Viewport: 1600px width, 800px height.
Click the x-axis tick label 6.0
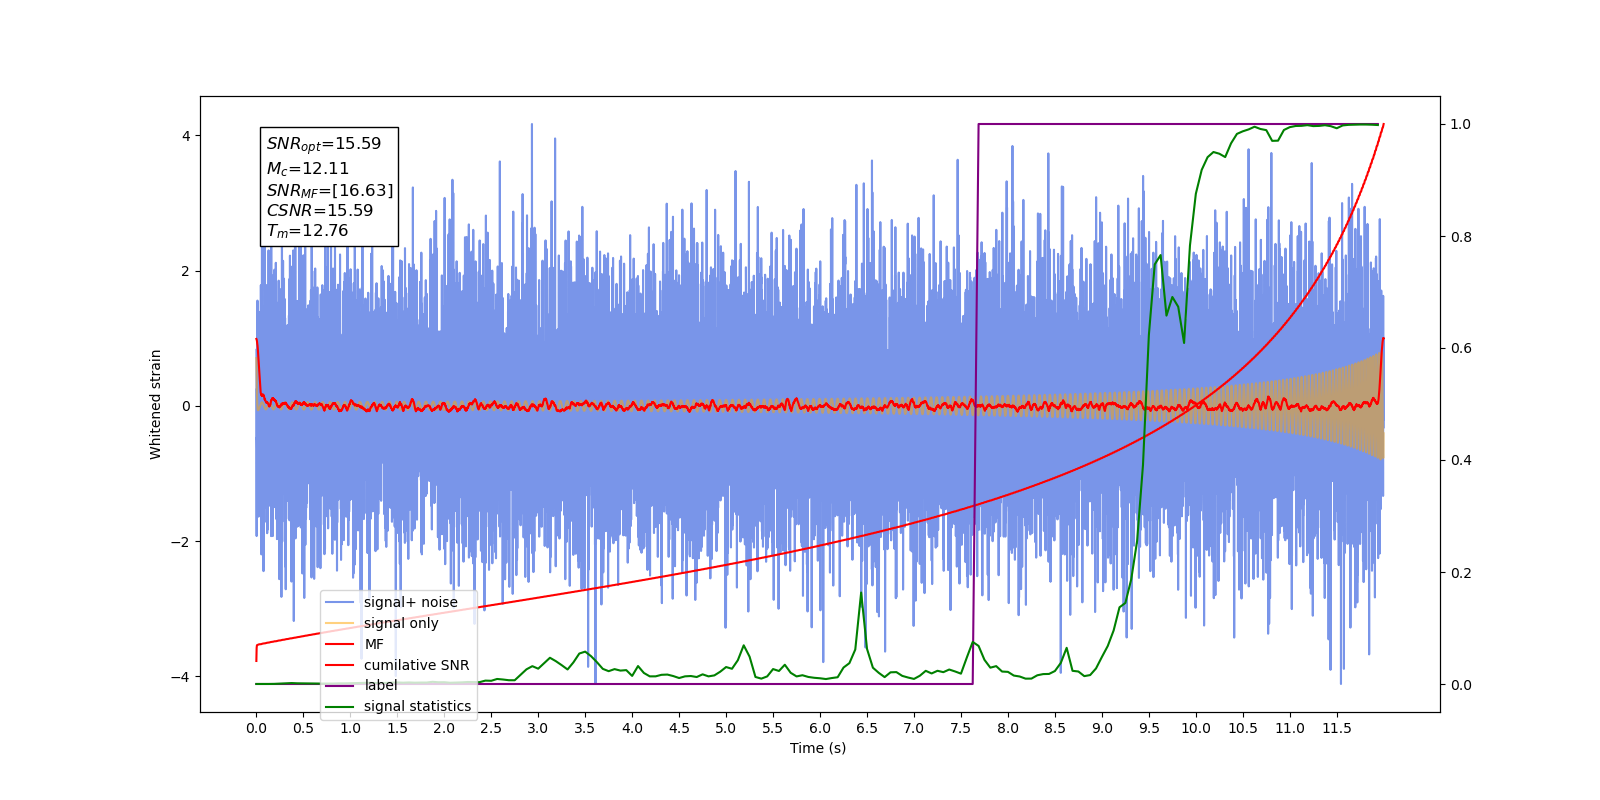pyautogui.click(x=820, y=728)
